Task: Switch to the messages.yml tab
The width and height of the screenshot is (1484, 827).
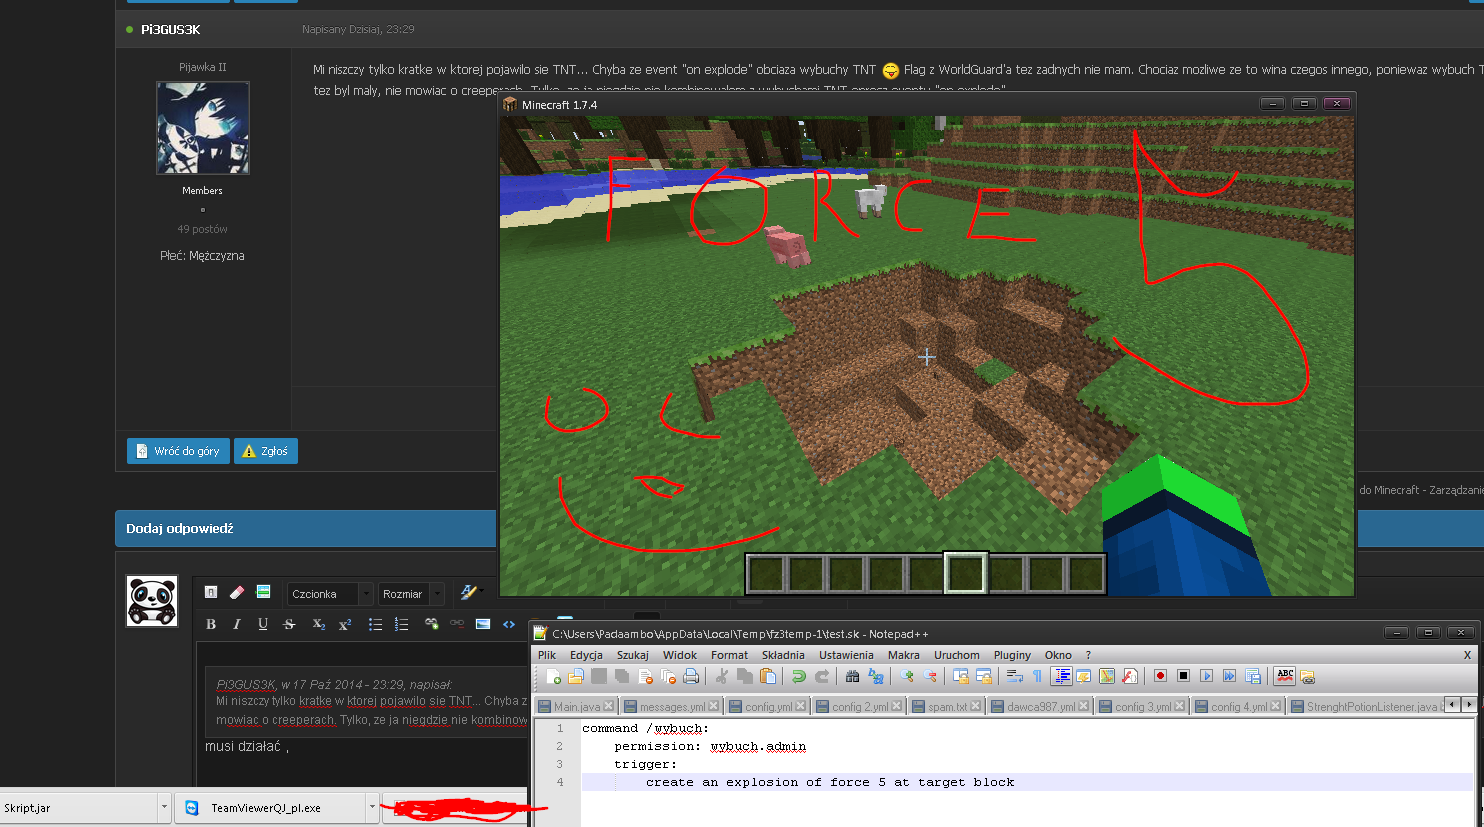Action: click(x=671, y=706)
